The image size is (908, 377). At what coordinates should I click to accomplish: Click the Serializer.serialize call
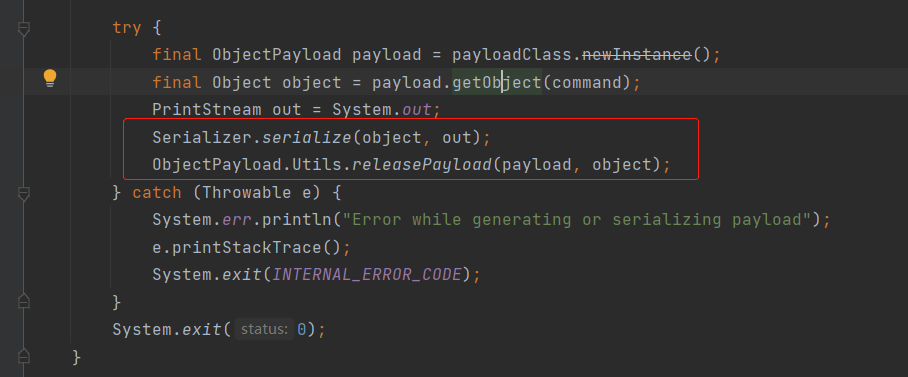(x=252, y=138)
